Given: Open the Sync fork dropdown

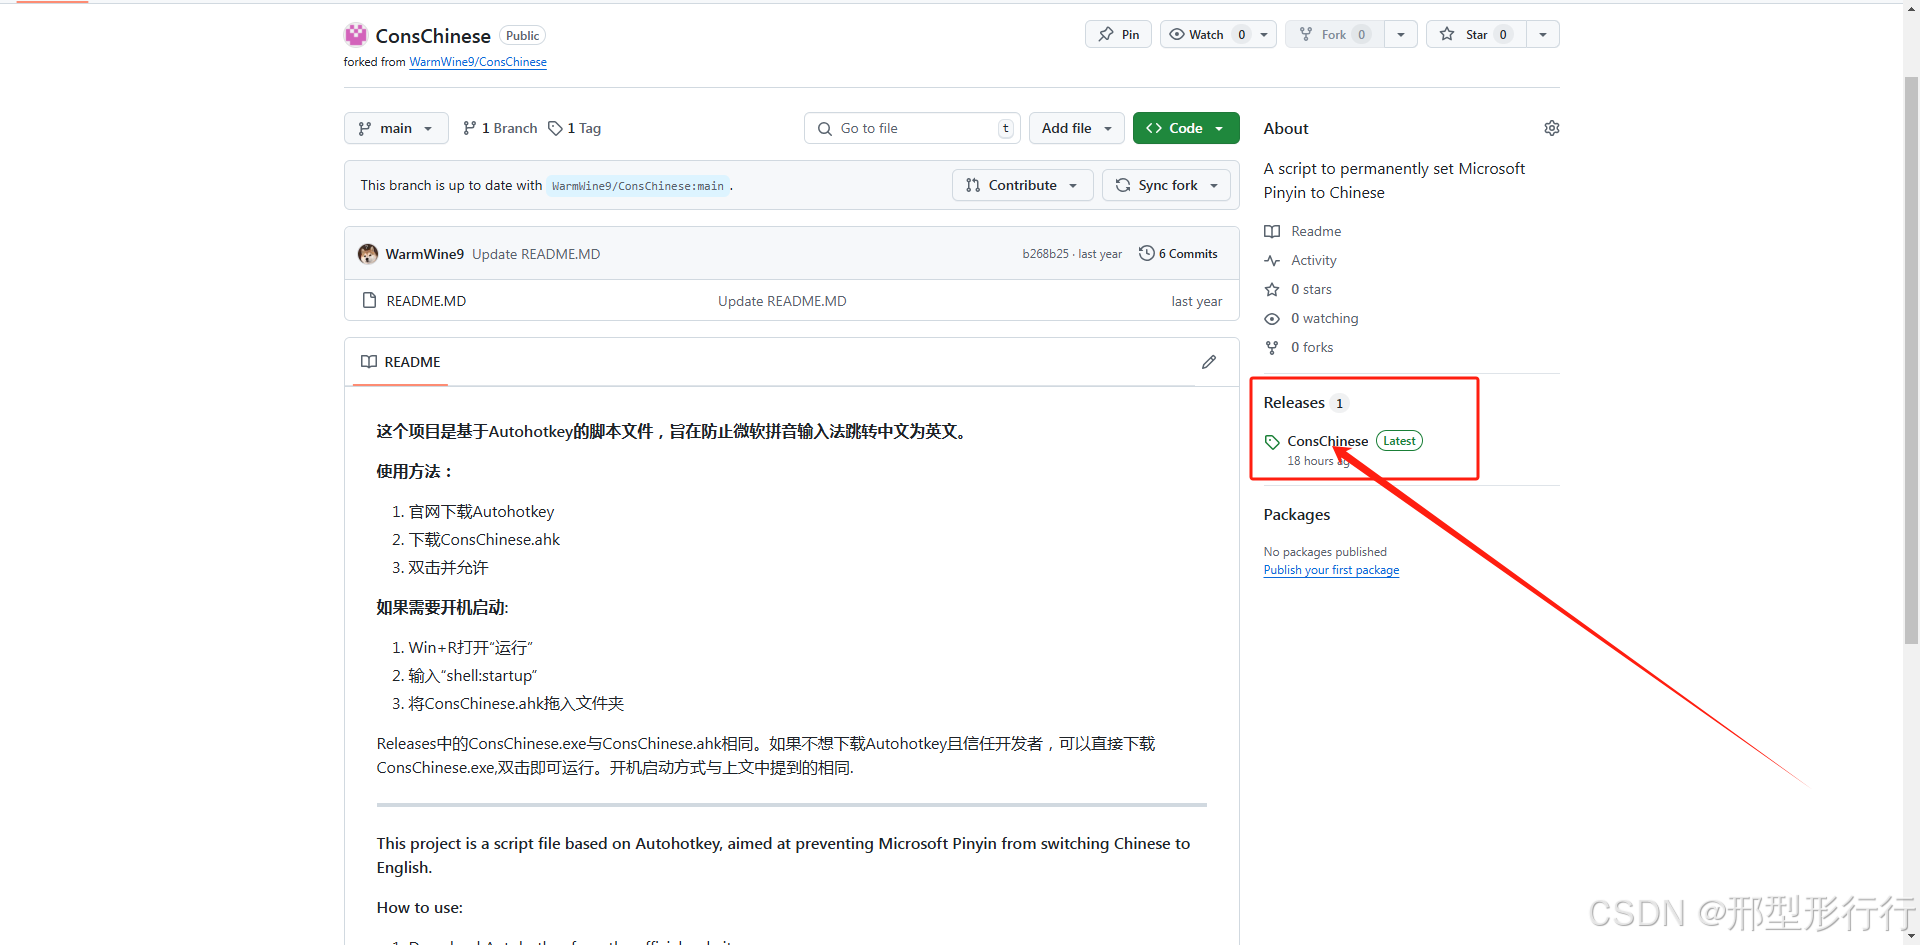Looking at the screenshot, I should tap(1166, 185).
